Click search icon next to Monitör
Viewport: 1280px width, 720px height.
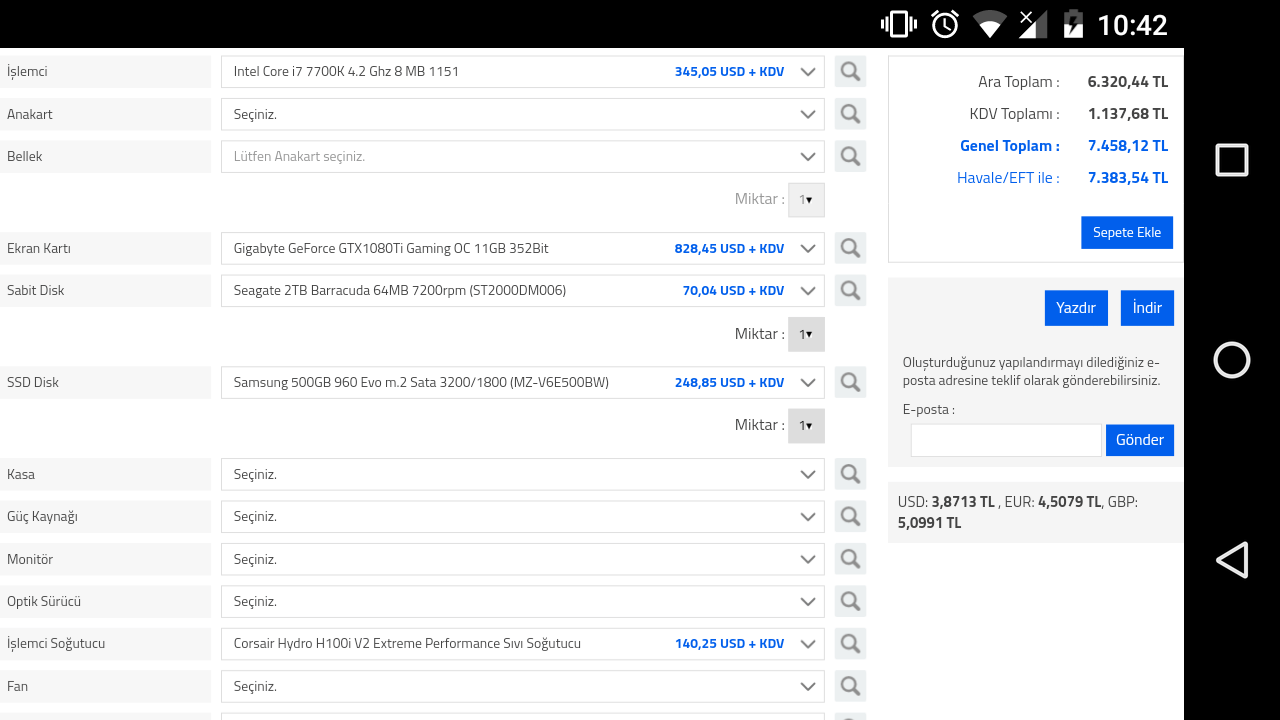(850, 559)
